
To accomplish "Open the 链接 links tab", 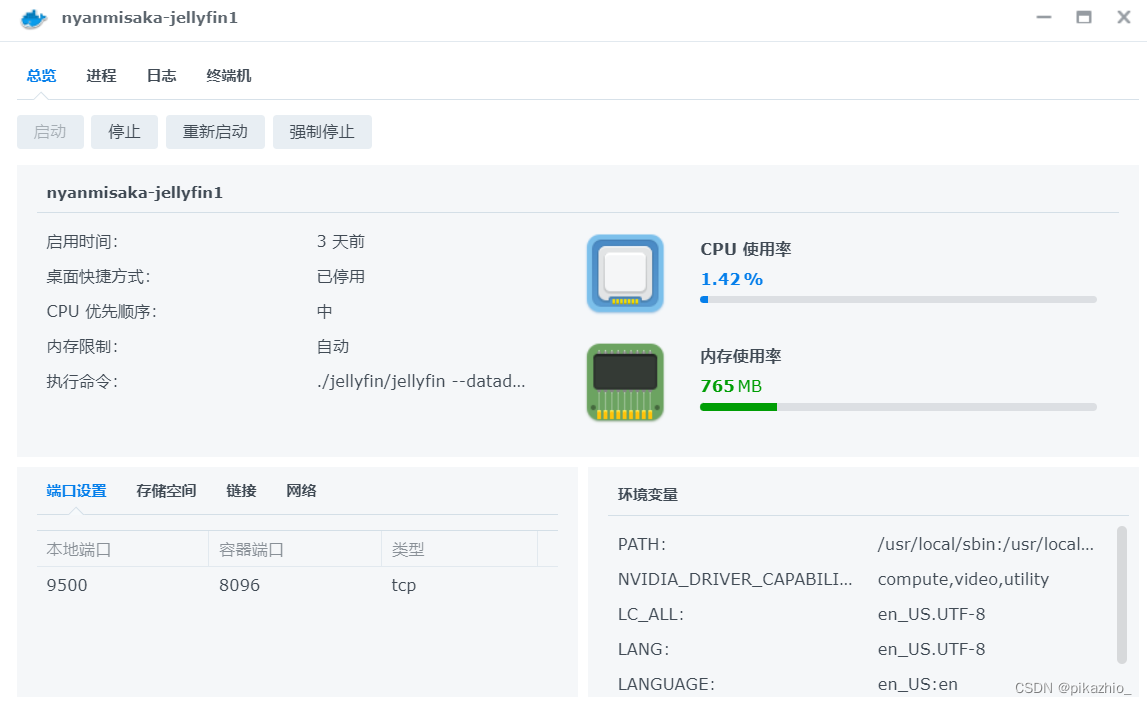I will [241, 491].
